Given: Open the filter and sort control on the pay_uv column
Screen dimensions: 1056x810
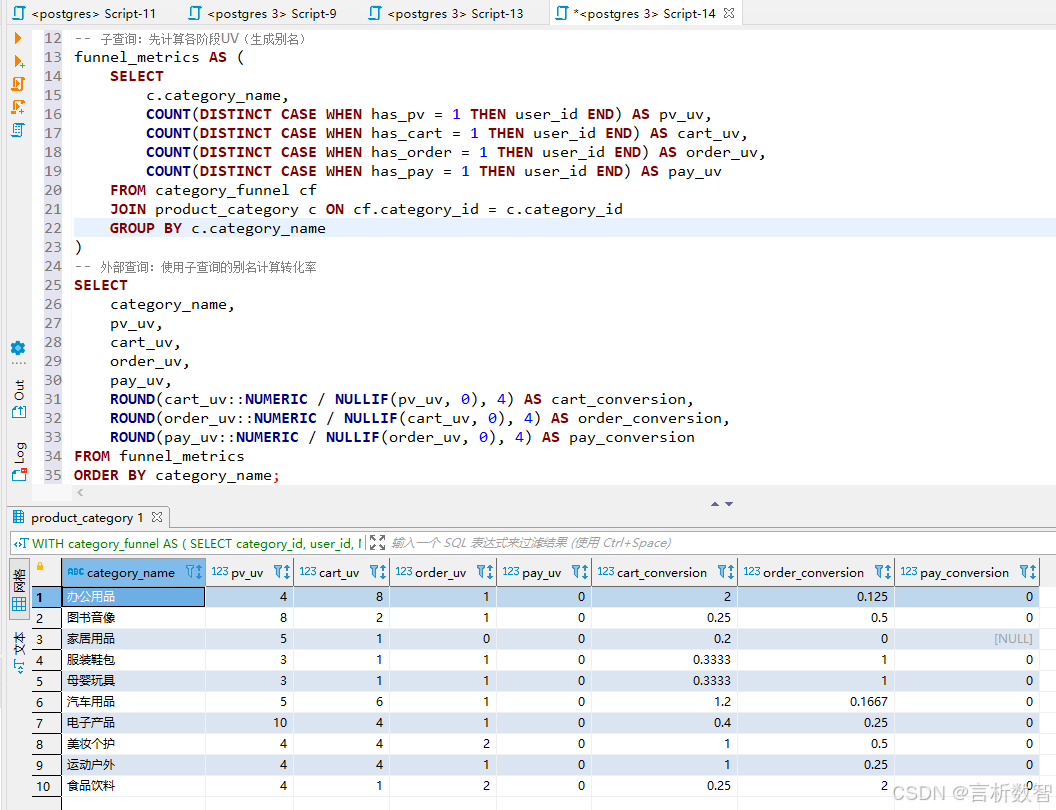Looking at the screenshot, I should click(580, 572).
